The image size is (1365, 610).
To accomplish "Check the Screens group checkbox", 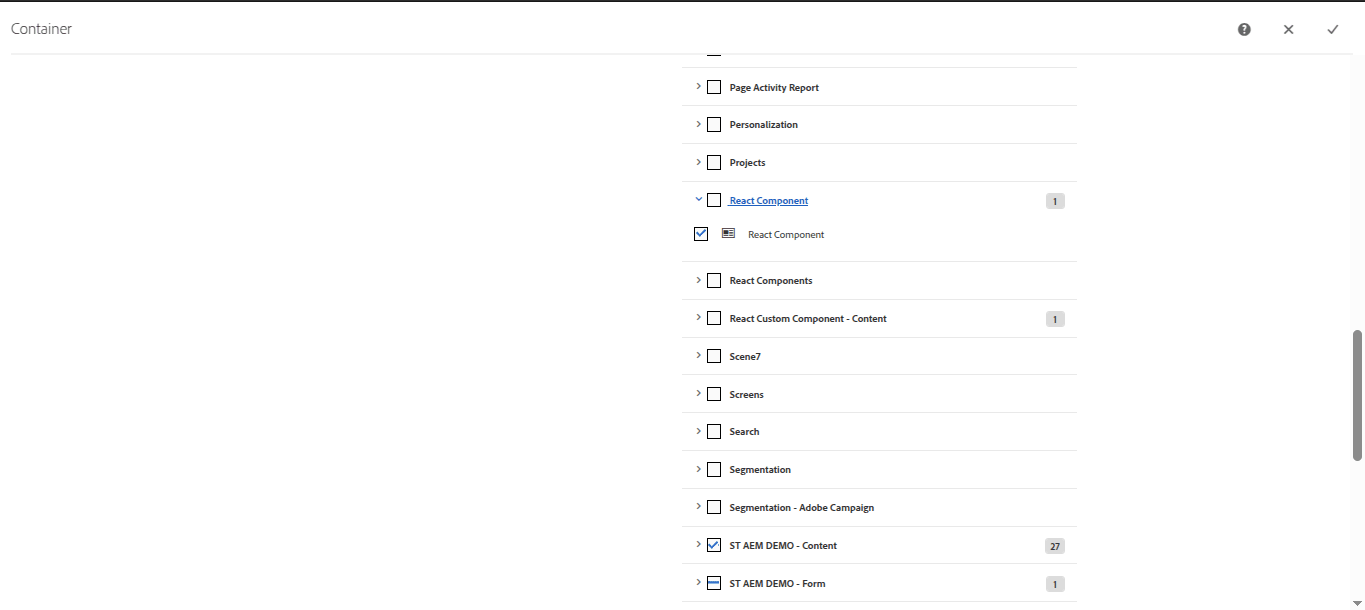I will click(714, 394).
